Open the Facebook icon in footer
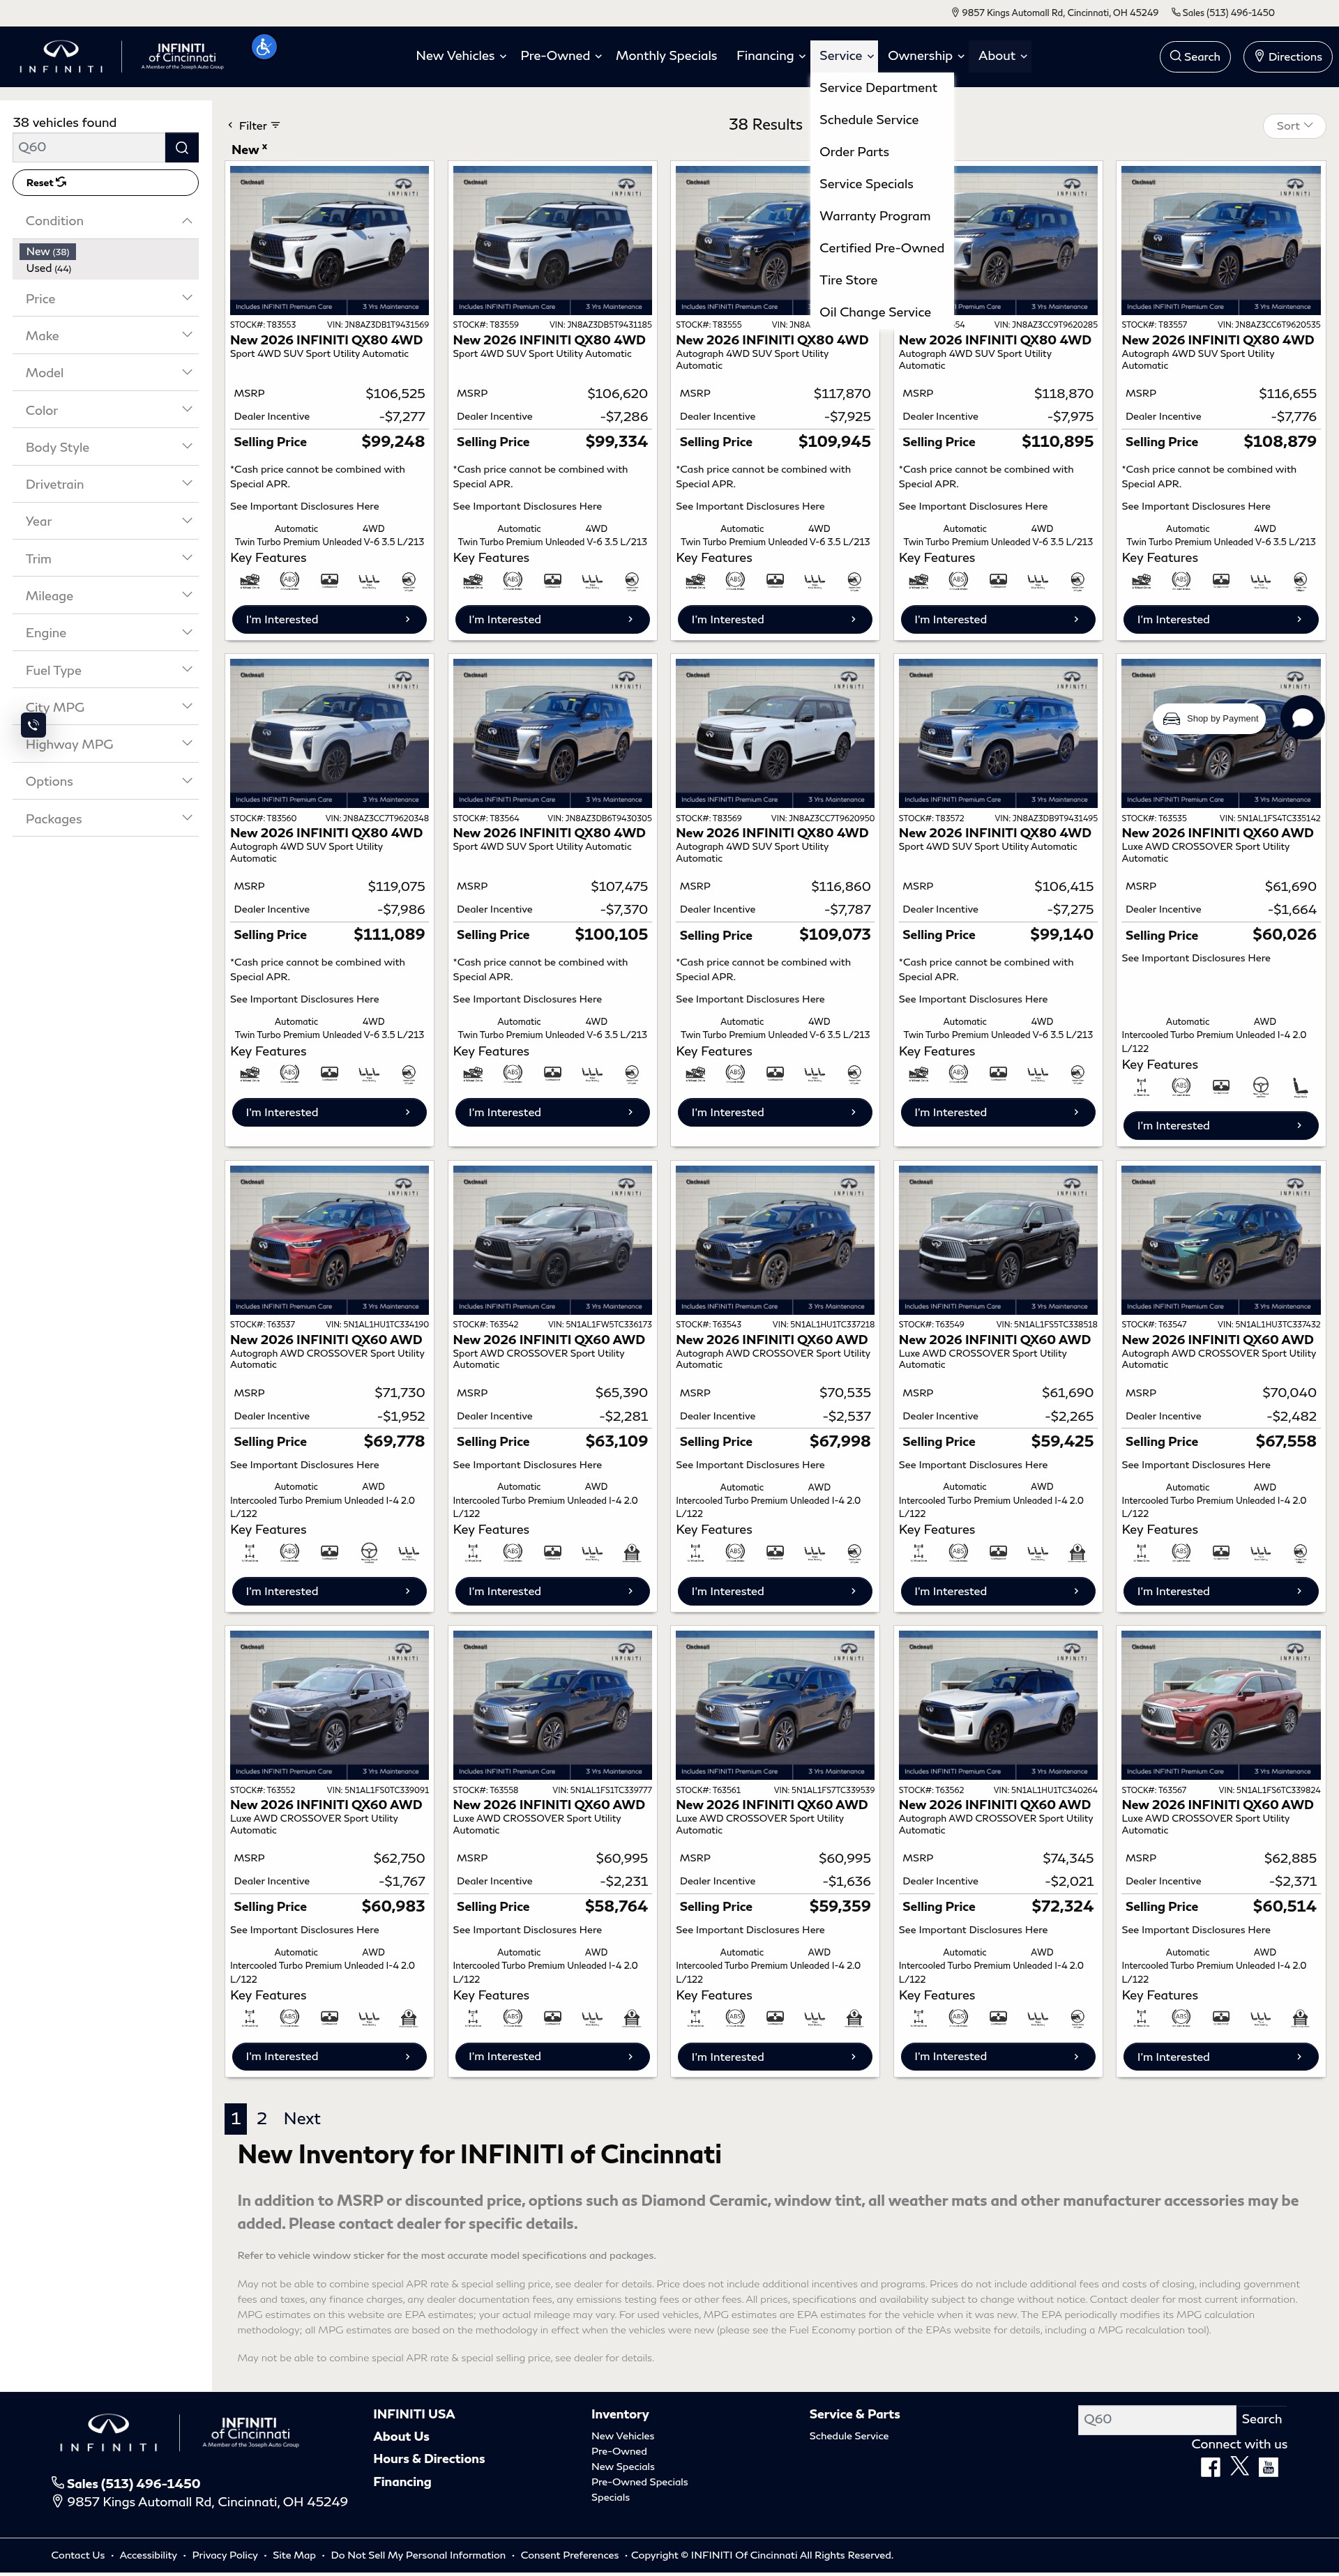The width and height of the screenshot is (1339, 2576). [1210, 2467]
